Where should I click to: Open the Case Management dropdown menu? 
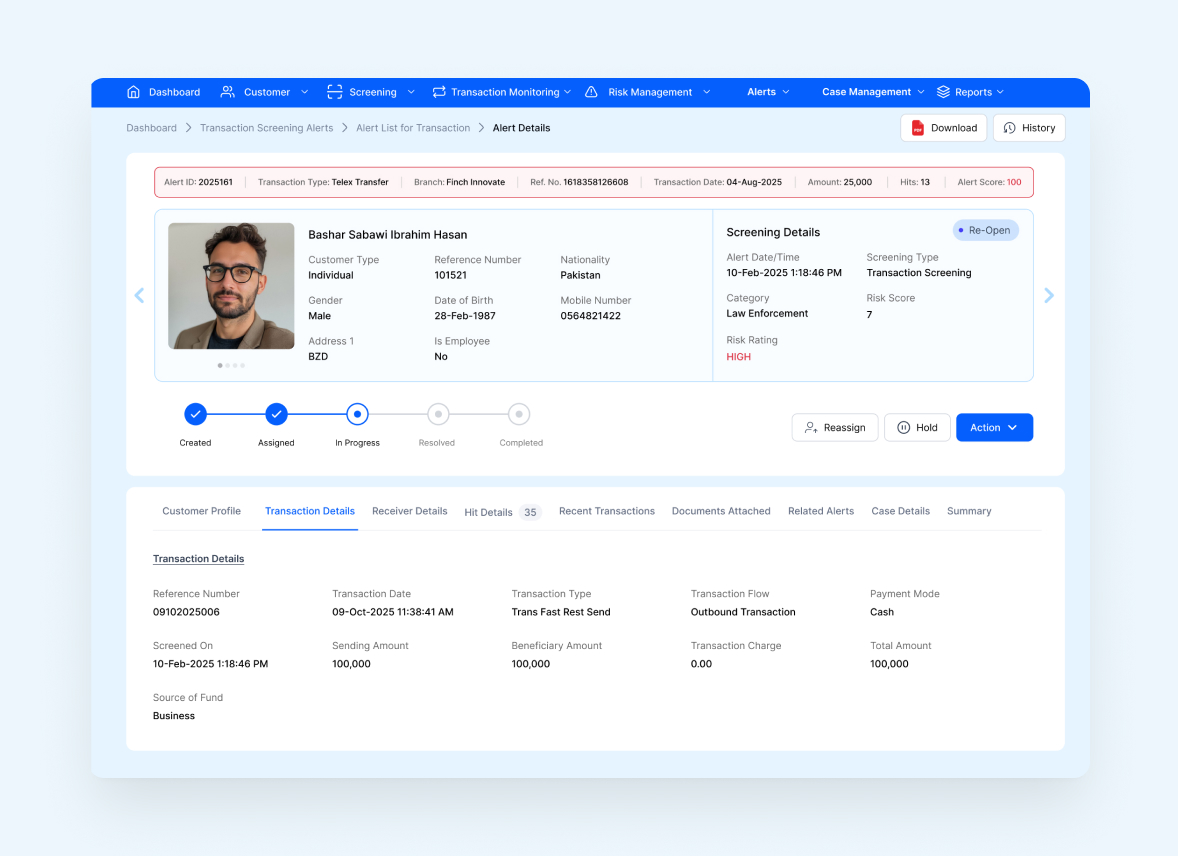pyautogui.click(x=873, y=92)
